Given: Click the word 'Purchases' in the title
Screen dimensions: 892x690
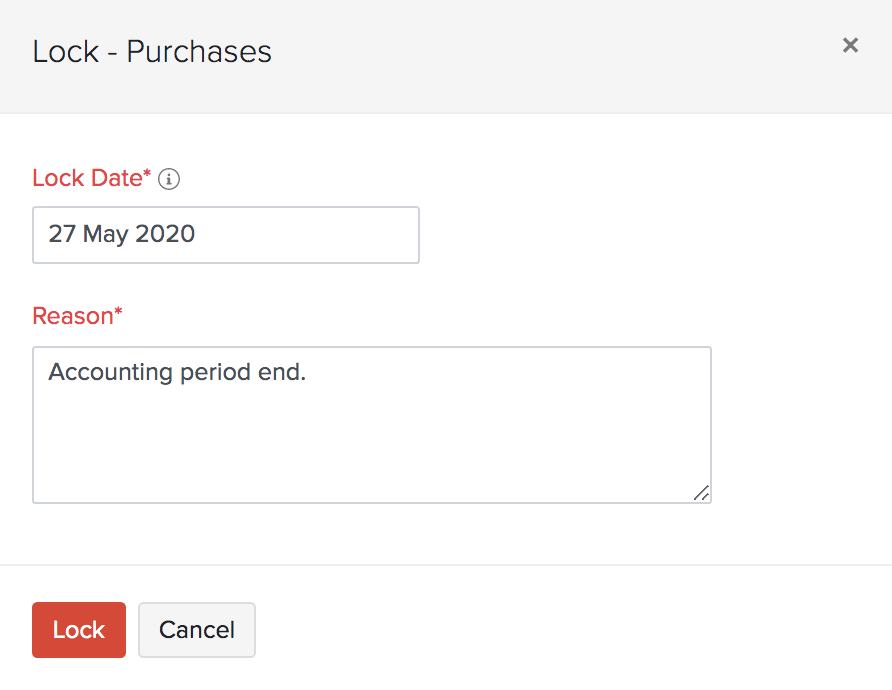Looking at the screenshot, I should [x=199, y=51].
